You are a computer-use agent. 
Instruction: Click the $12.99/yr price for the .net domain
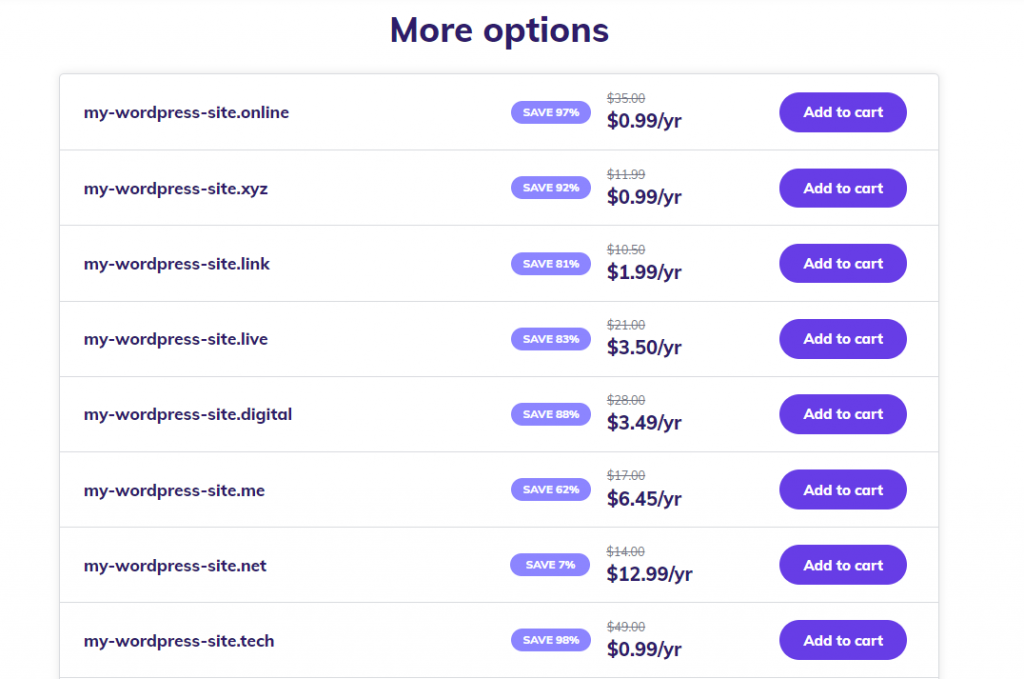click(x=650, y=573)
